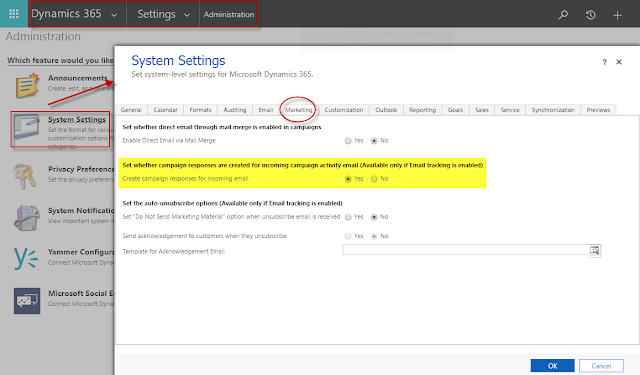Choose Yes for Do Not Send Marketing Material

[x=348, y=217]
